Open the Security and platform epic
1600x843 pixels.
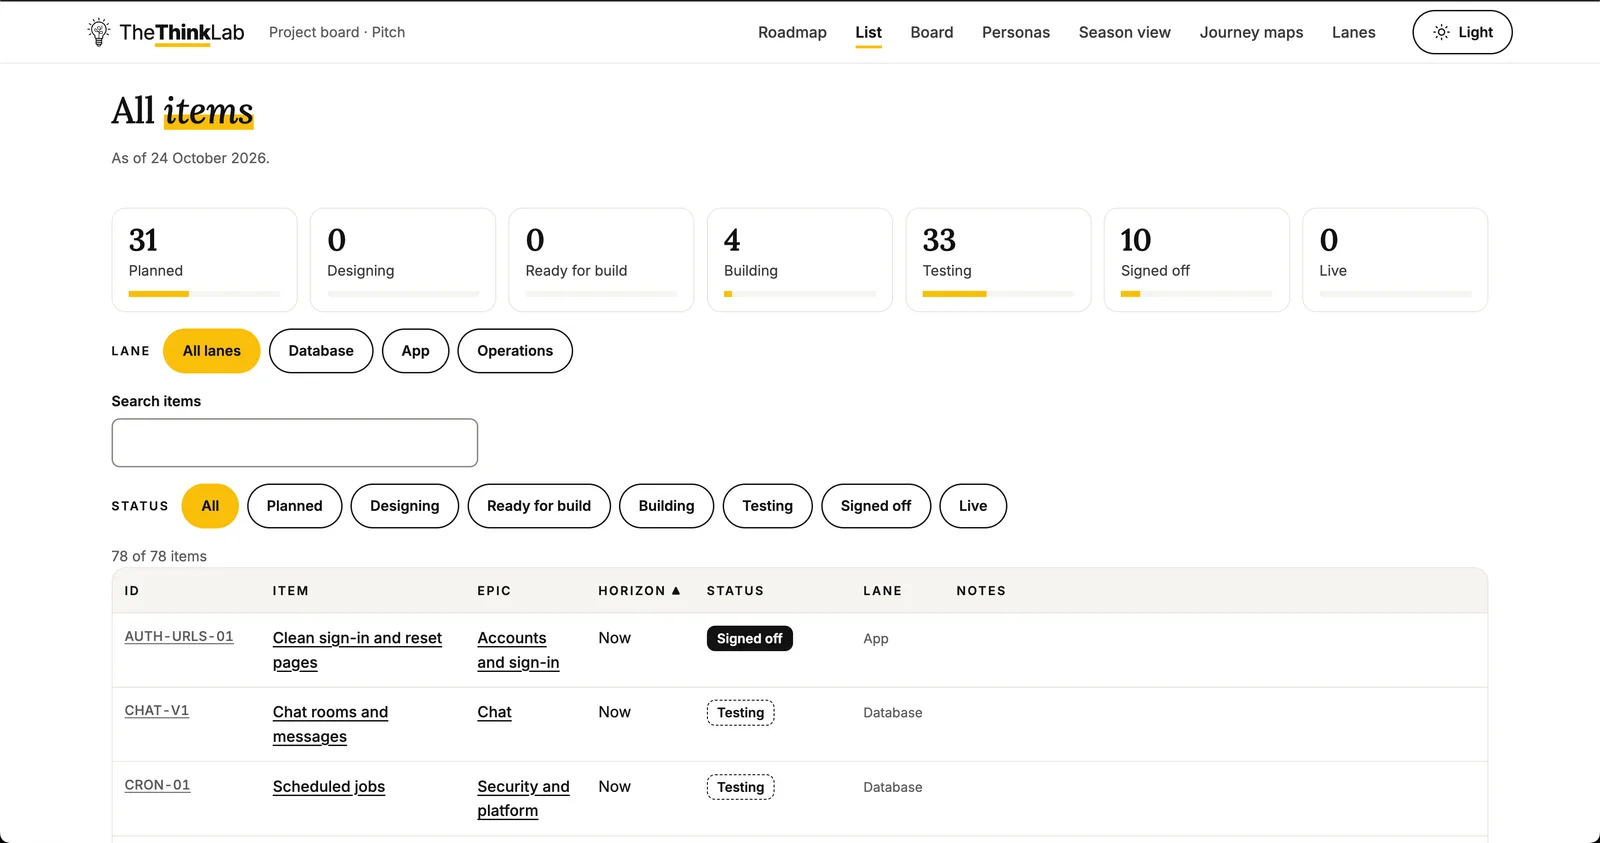click(x=523, y=798)
